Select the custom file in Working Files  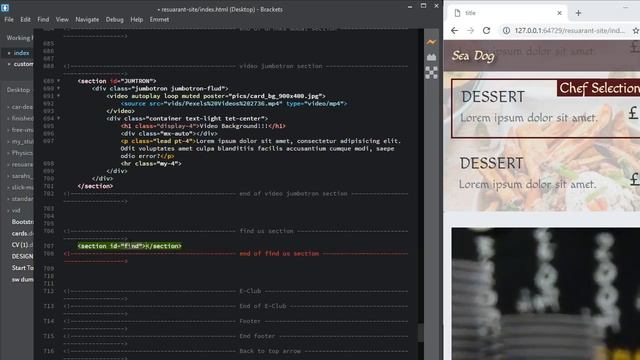[x=23, y=64]
